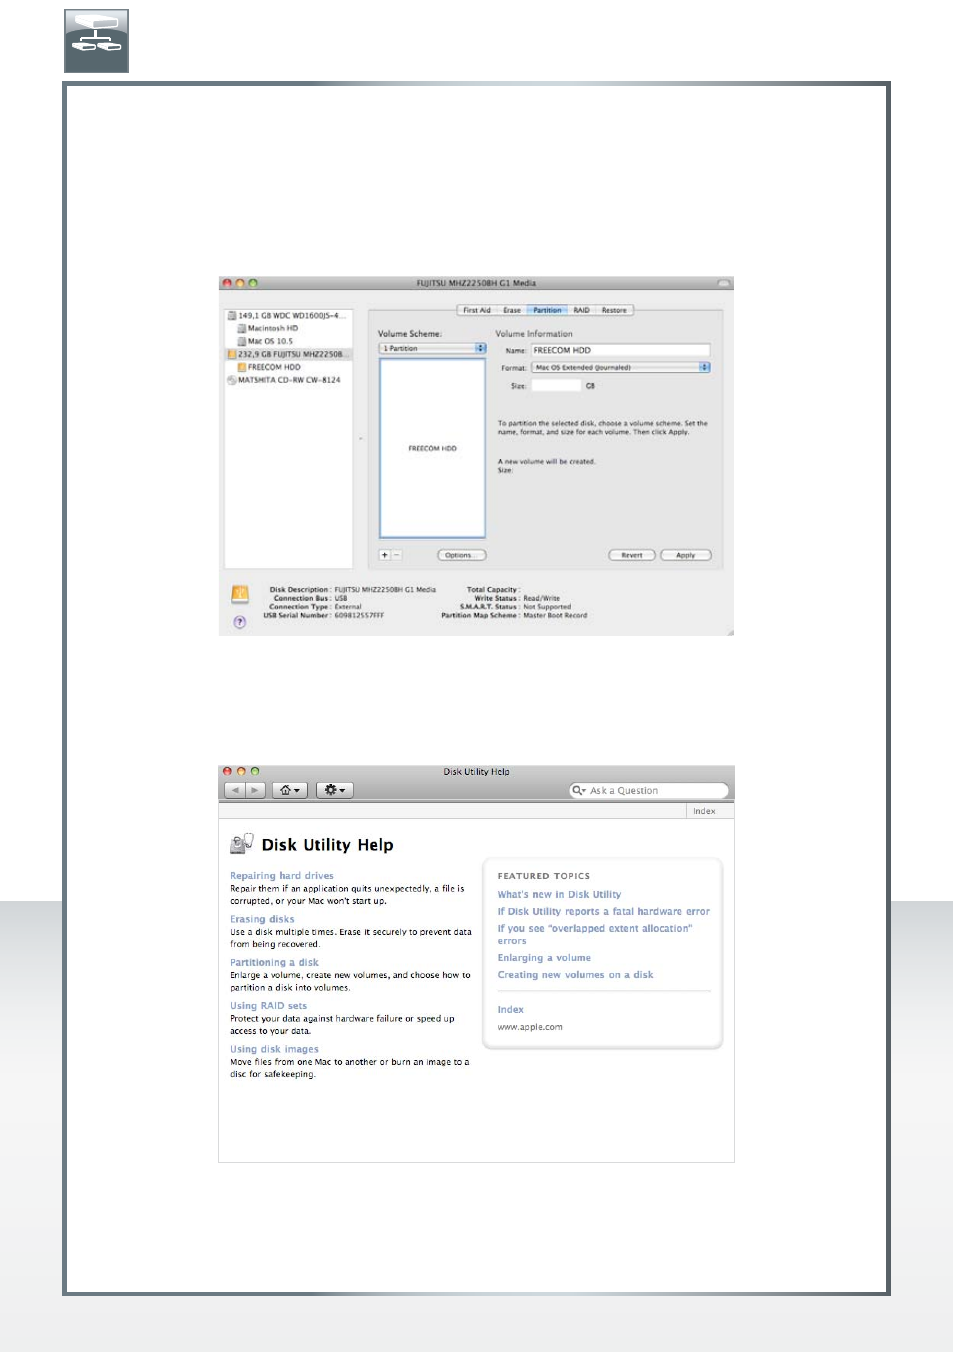Select the Partition tab
Image resolution: width=953 pixels, height=1352 pixels.
[547, 310]
